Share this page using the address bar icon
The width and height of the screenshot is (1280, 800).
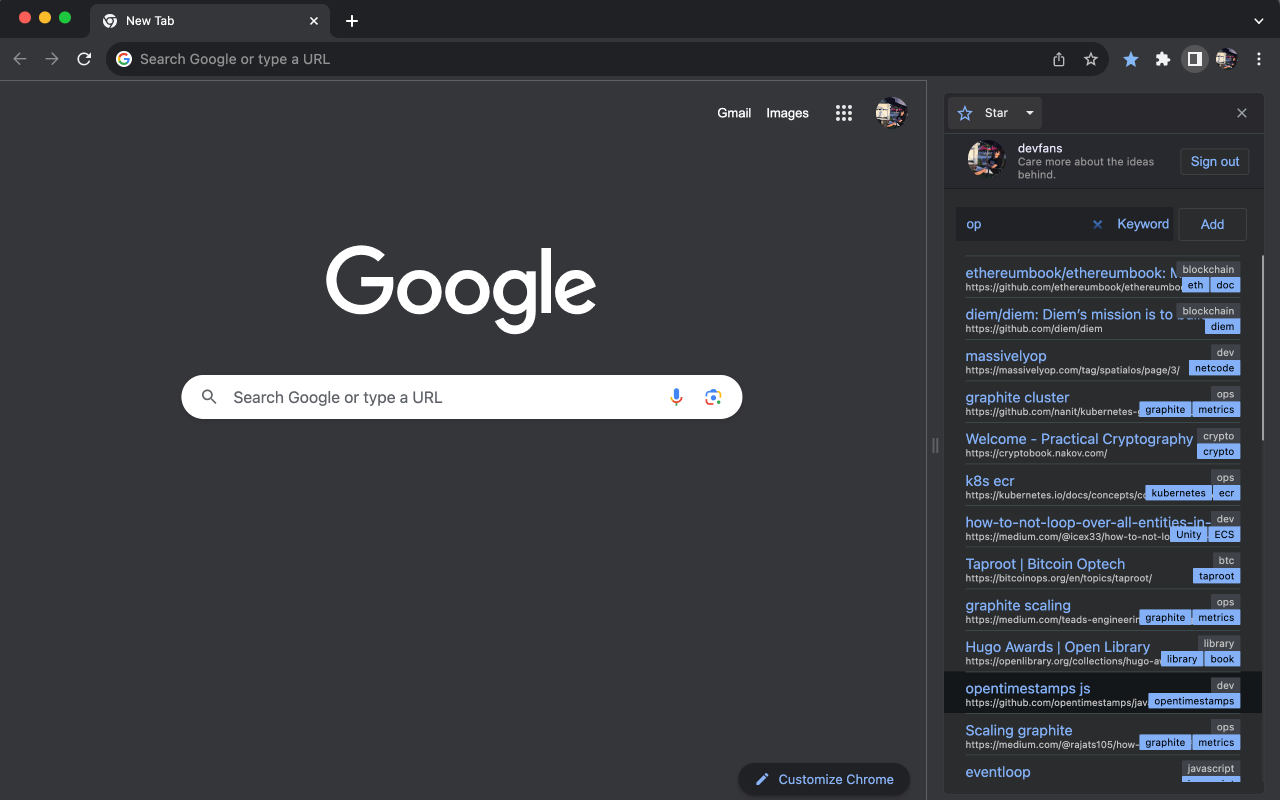(1059, 59)
